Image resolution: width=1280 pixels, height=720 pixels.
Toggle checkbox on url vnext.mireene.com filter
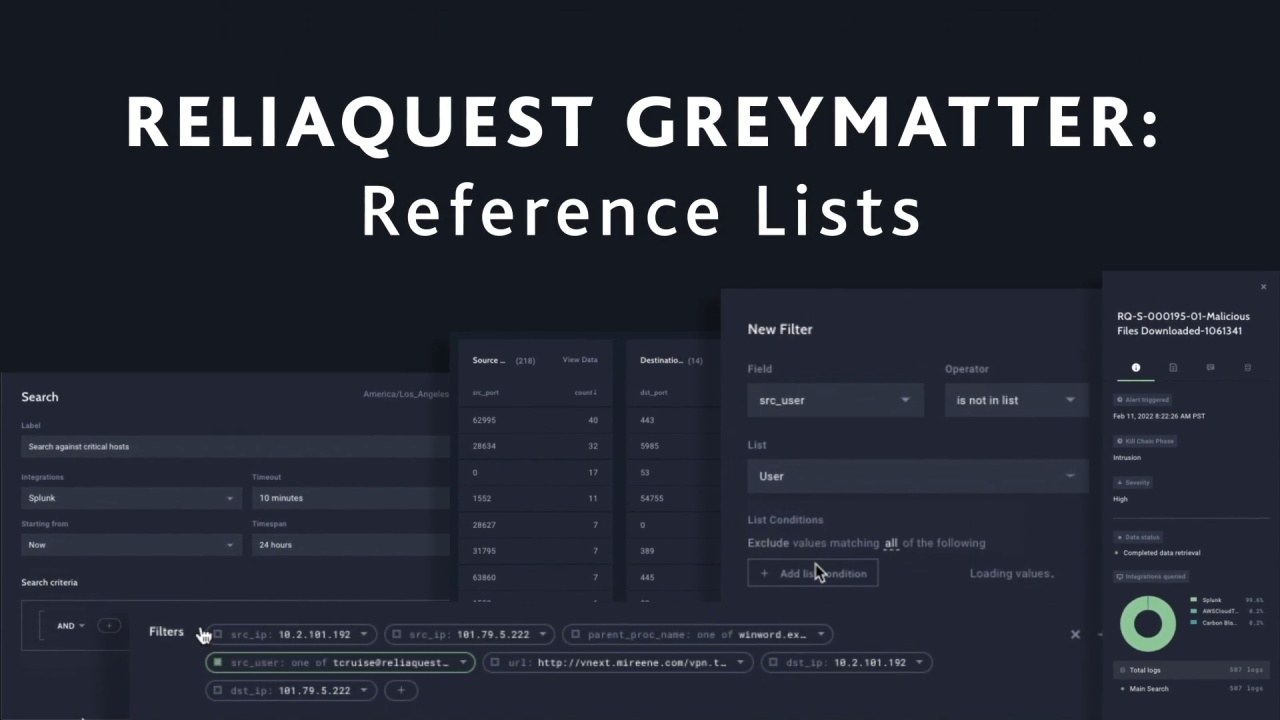pos(495,662)
